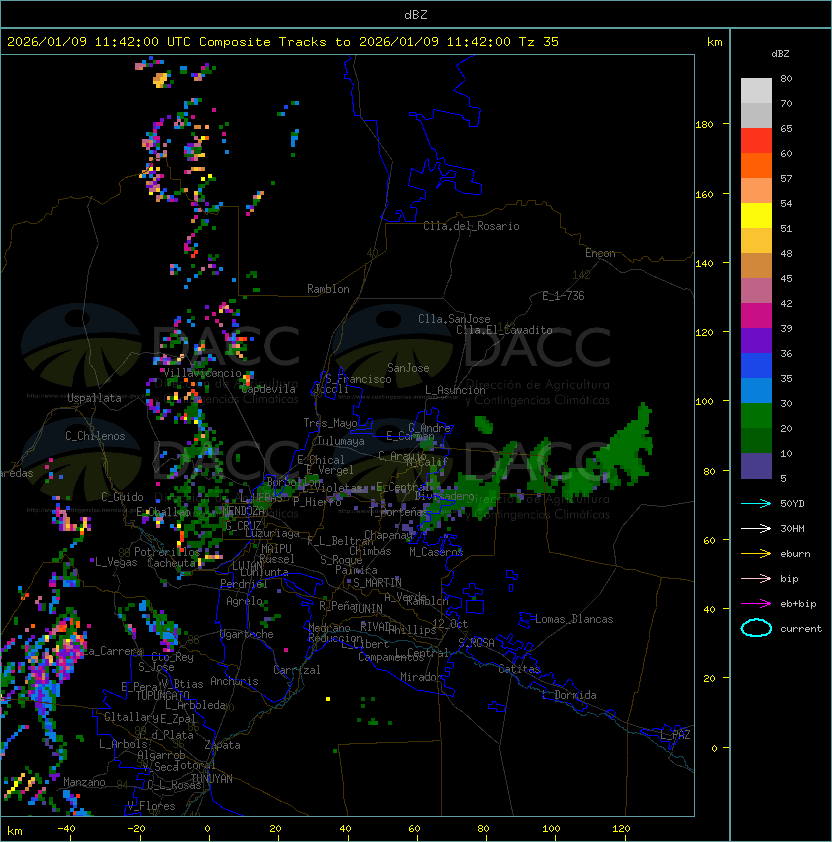Click map label 'MENDOZA'
The image size is (832, 842).
tap(243, 511)
